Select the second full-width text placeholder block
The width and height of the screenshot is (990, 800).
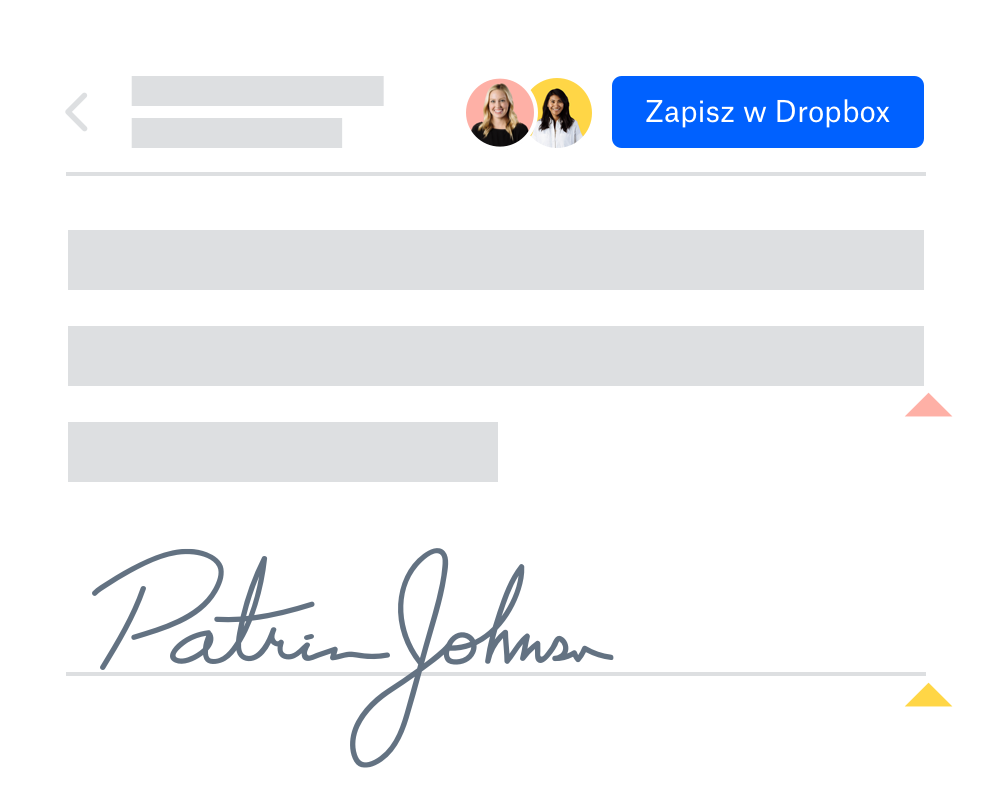point(496,356)
